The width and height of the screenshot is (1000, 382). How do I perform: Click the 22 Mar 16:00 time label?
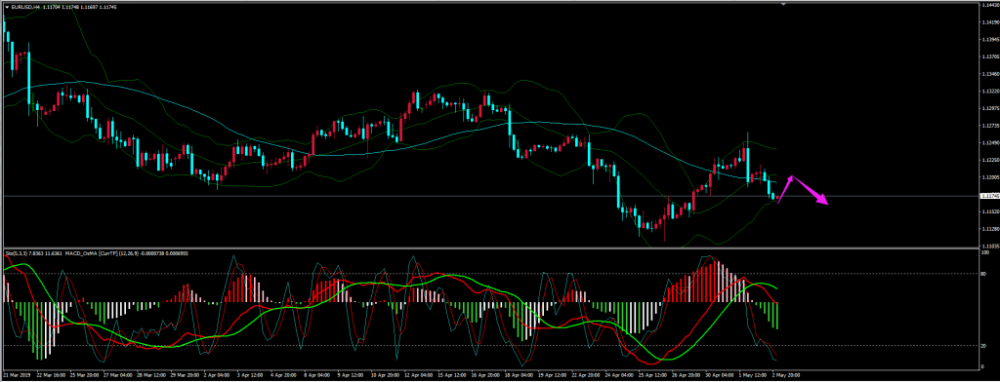click(x=51, y=374)
